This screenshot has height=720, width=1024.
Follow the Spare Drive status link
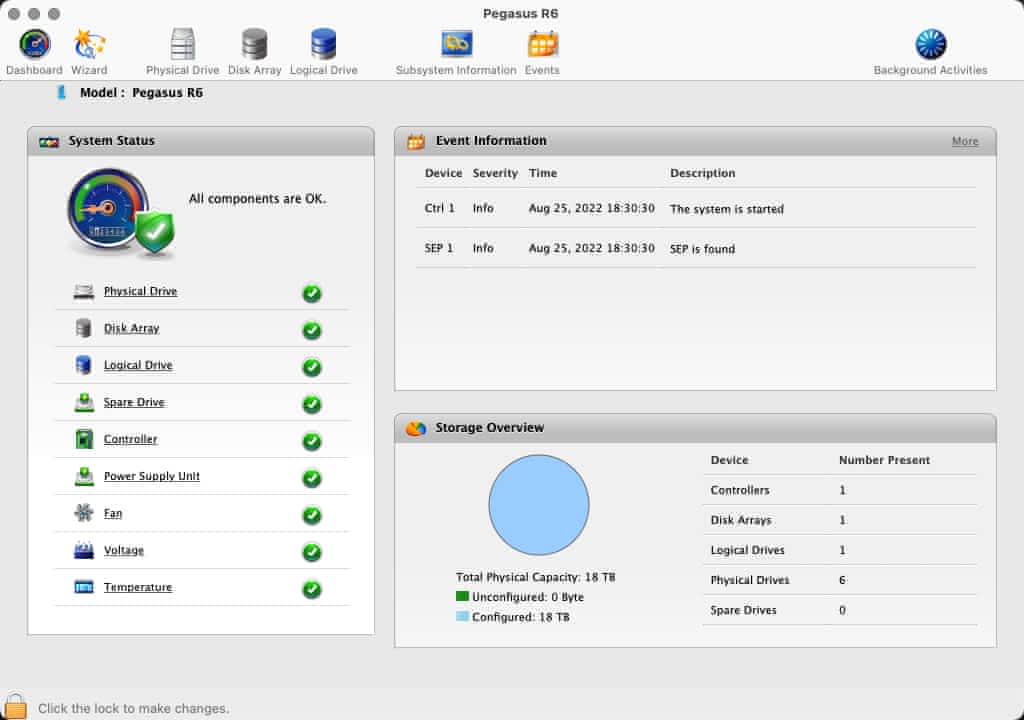[134, 403]
